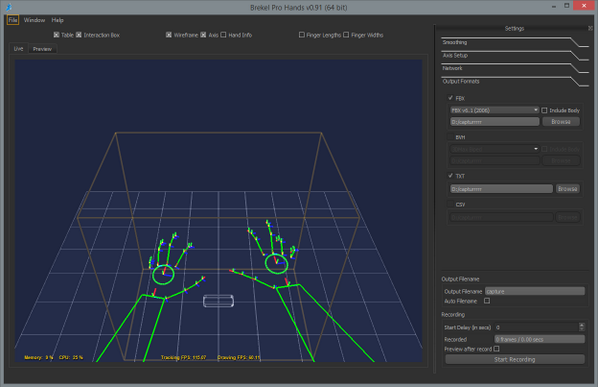Click the Tracking FPS status text
Image resolution: width=598 pixels, height=387 pixels.
tap(183, 357)
